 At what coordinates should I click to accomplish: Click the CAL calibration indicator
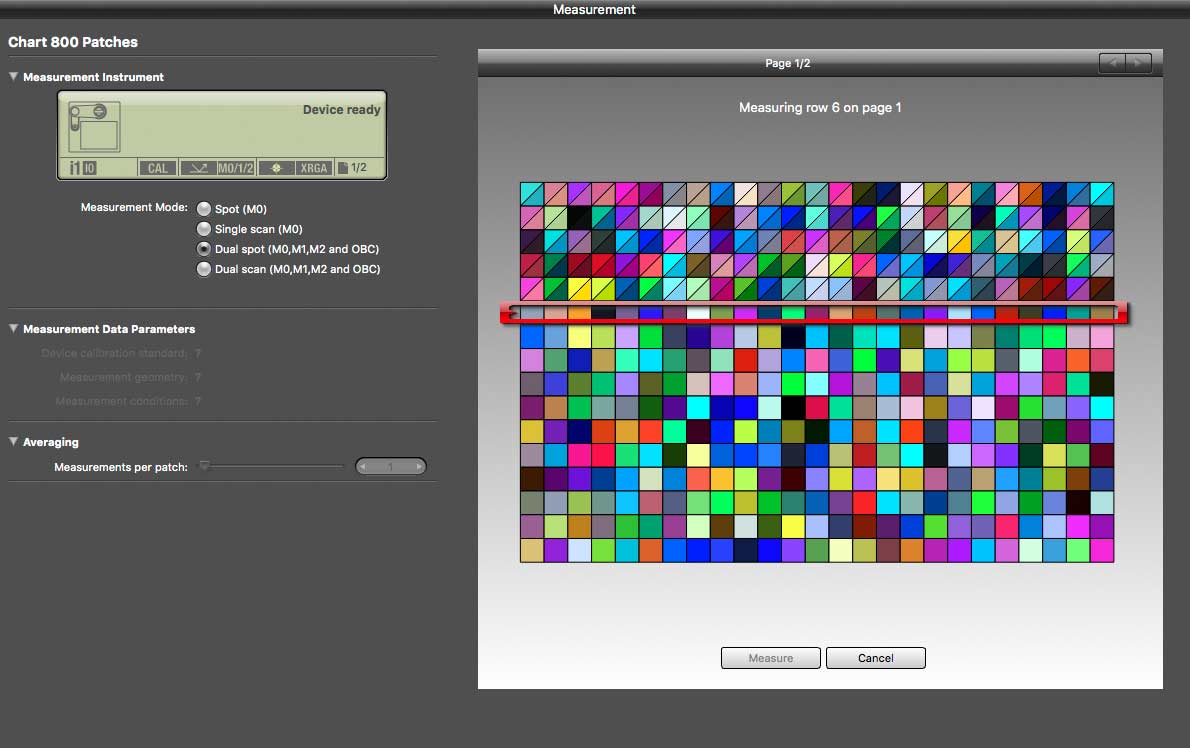(x=158, y=168)
